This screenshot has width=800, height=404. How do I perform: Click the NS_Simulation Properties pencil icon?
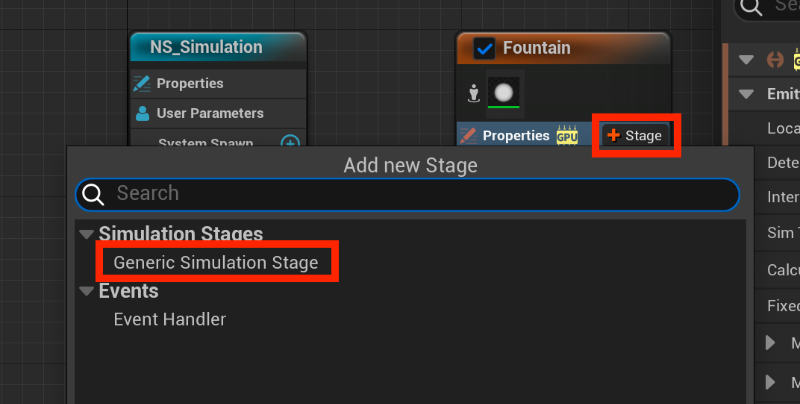142,84
